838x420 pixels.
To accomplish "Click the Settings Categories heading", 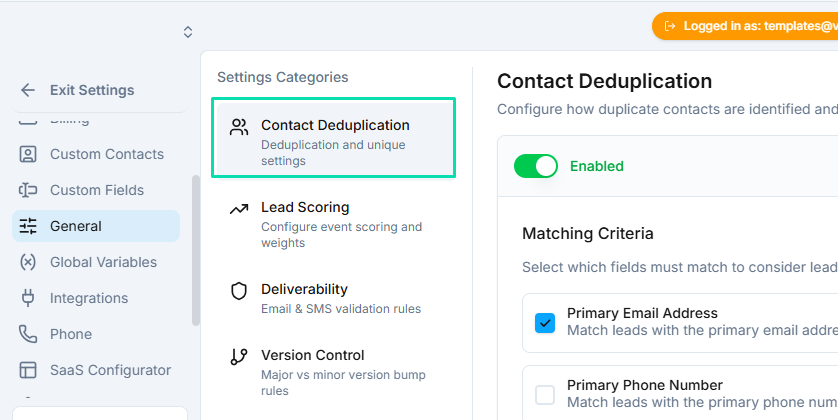I will 283,77.
